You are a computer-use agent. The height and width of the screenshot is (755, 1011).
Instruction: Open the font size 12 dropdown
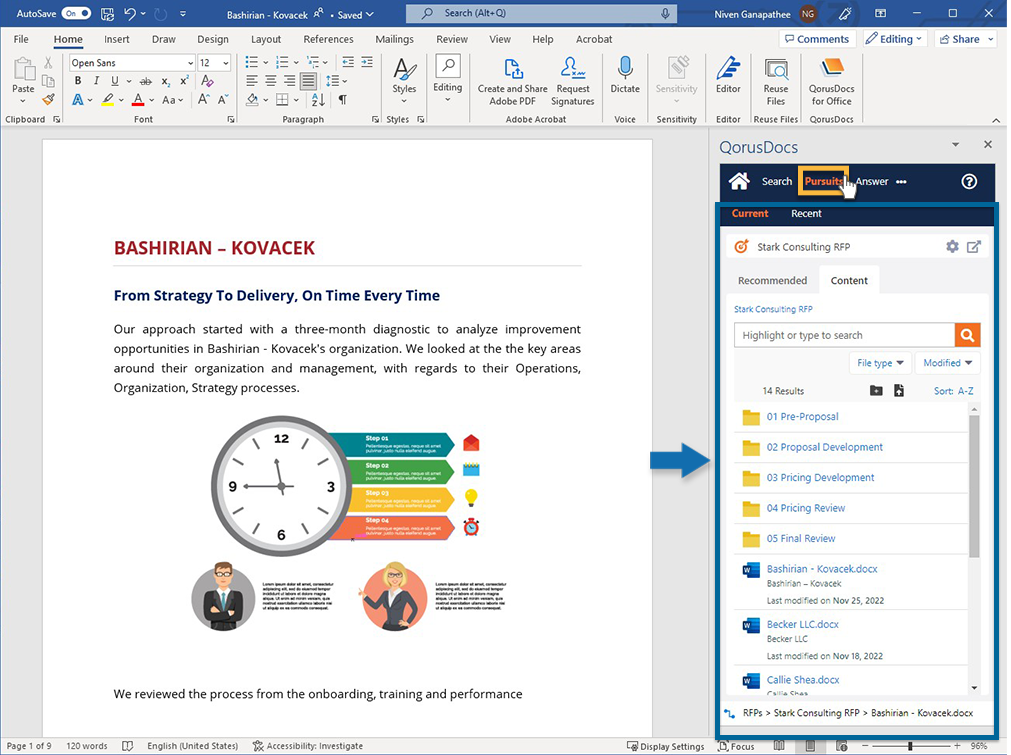[226, 63]
